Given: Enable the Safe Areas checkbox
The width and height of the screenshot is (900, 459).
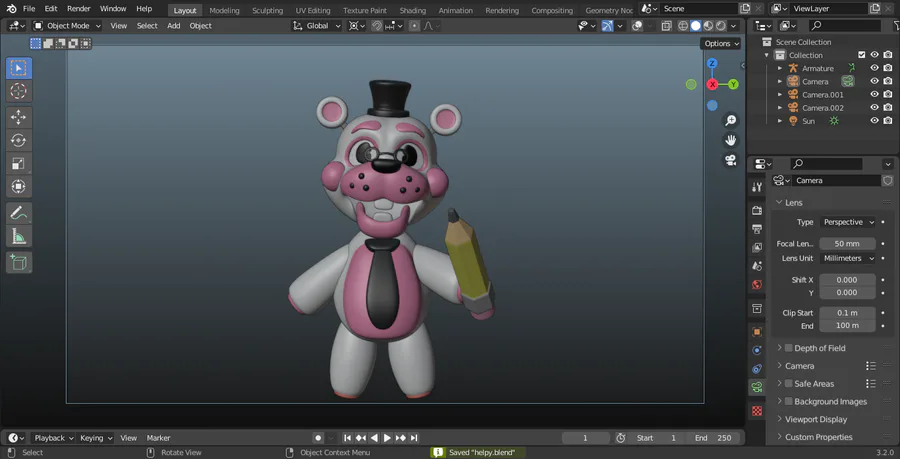Looking at the screenshot, I should click(788, 384).
